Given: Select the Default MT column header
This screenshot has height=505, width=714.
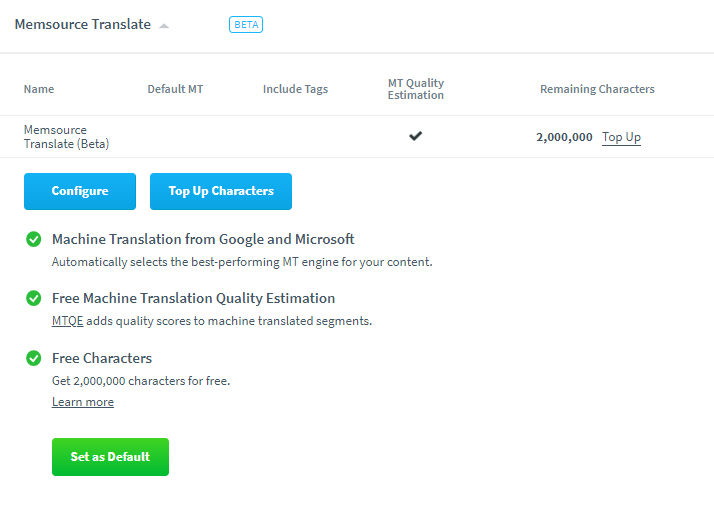Looking at the screenshot, I should click(x=175, y=89).
